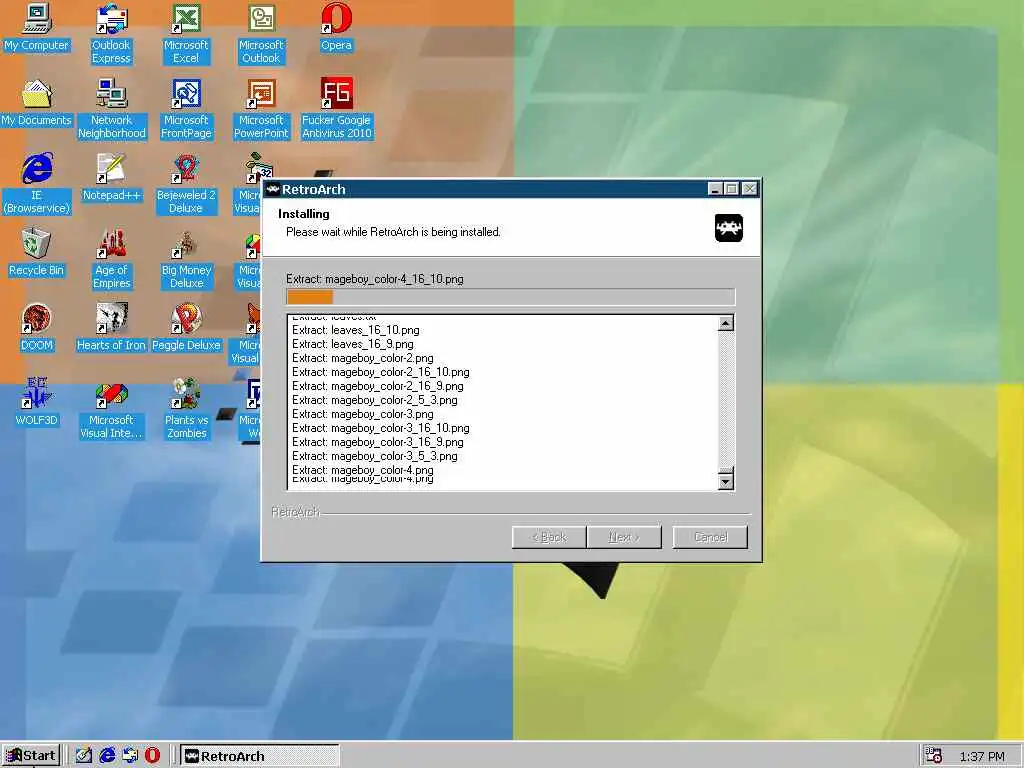Click the Opera quick launch icon in taskbar
Screen dimensions: 1024x768
tap(153, 756)
